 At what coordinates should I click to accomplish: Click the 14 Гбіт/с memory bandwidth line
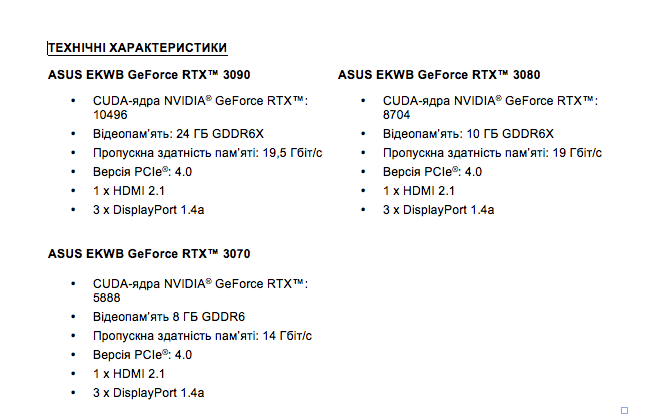pyautogui.click(x=202, y=336)
